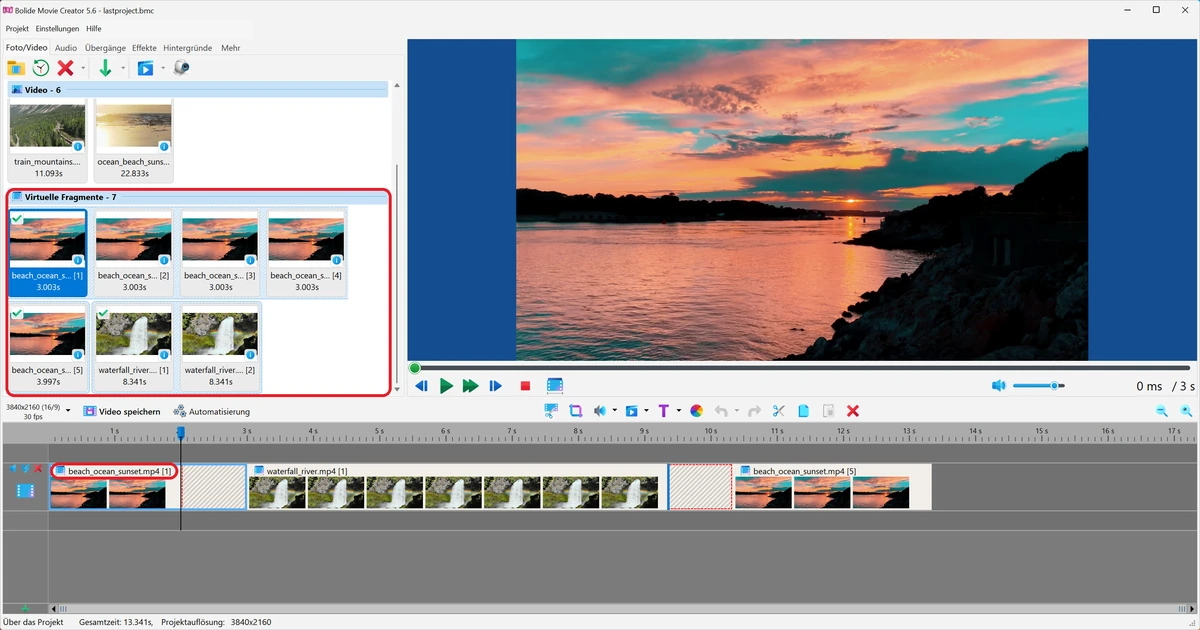
Task: Click the blue play media toolbar icon
Action: pos(146,68)
